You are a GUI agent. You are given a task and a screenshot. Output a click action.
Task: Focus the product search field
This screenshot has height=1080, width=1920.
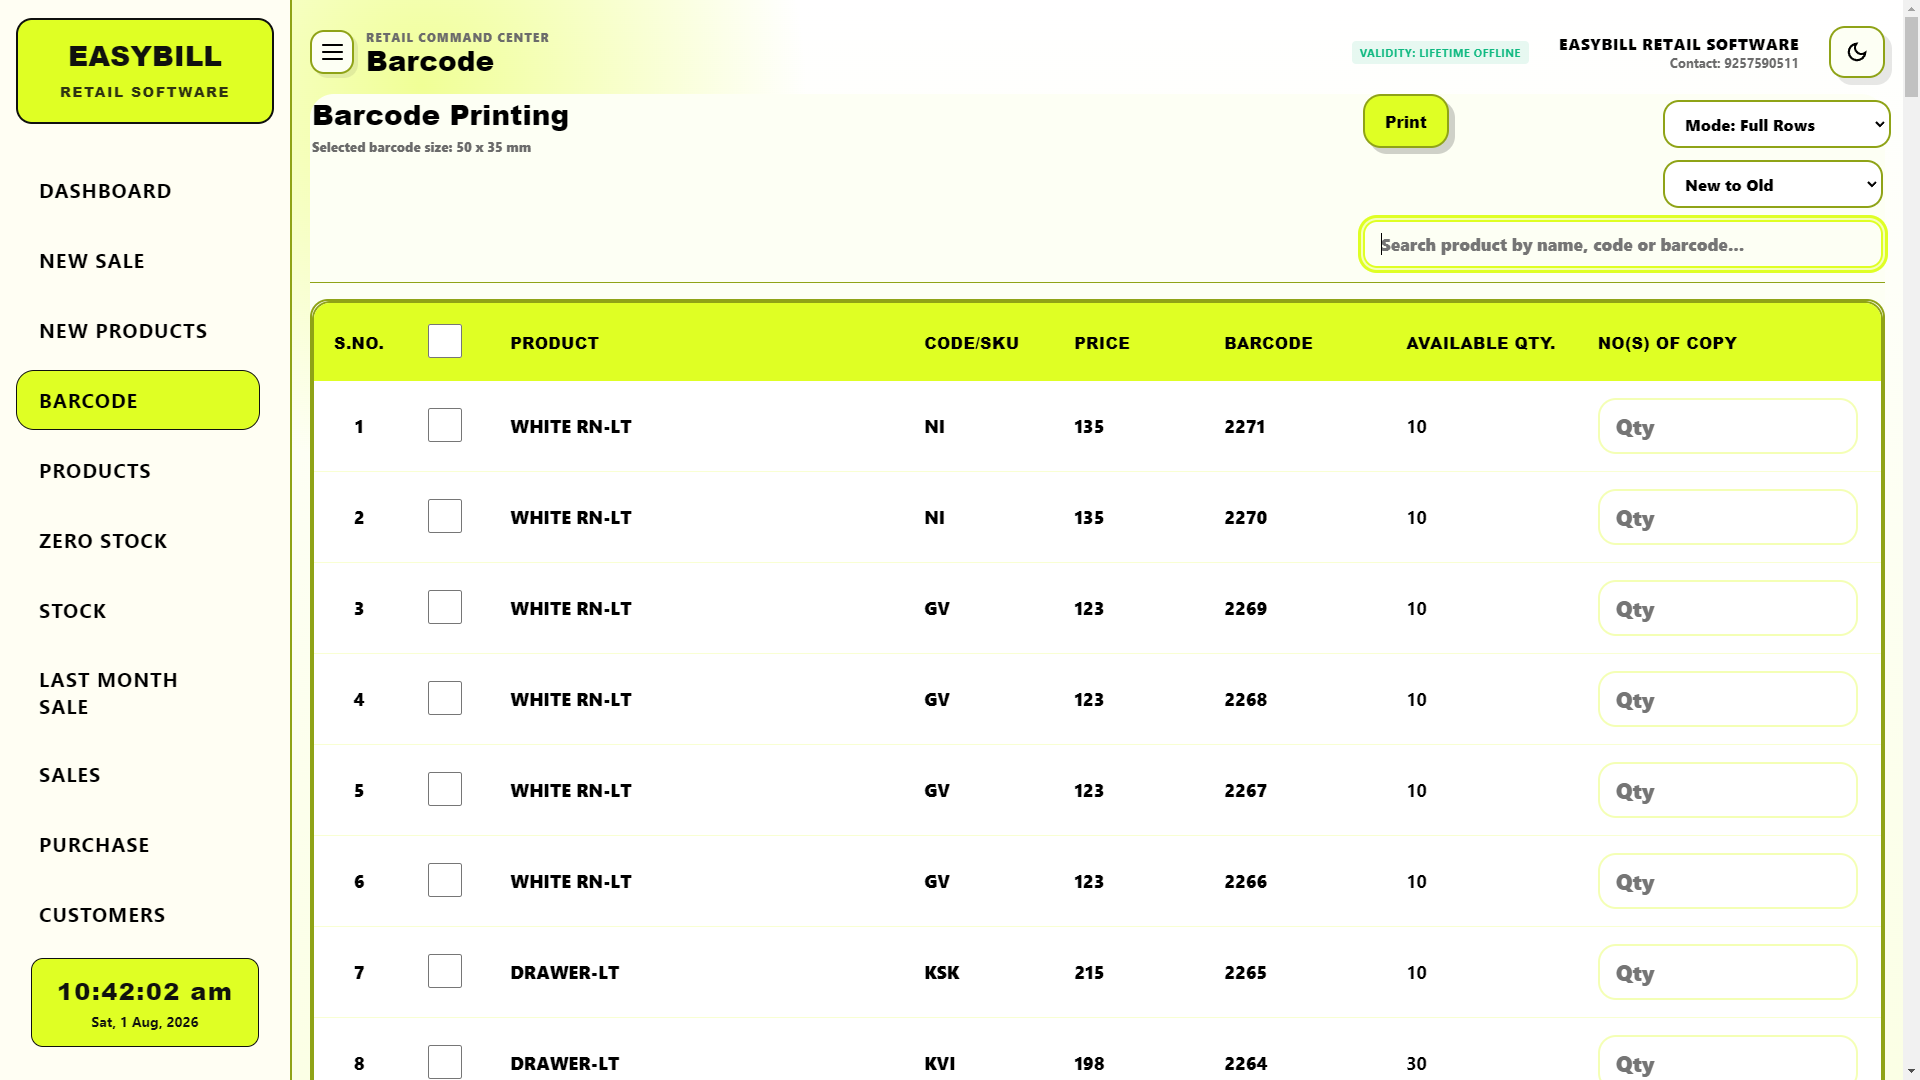click(1622, 244)
